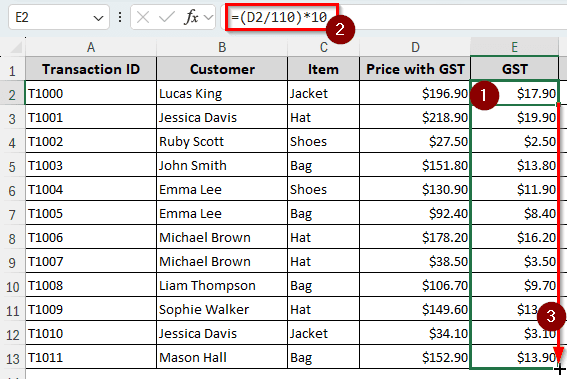Select column E header
567x379 pixels.
[x=514, y=47]
